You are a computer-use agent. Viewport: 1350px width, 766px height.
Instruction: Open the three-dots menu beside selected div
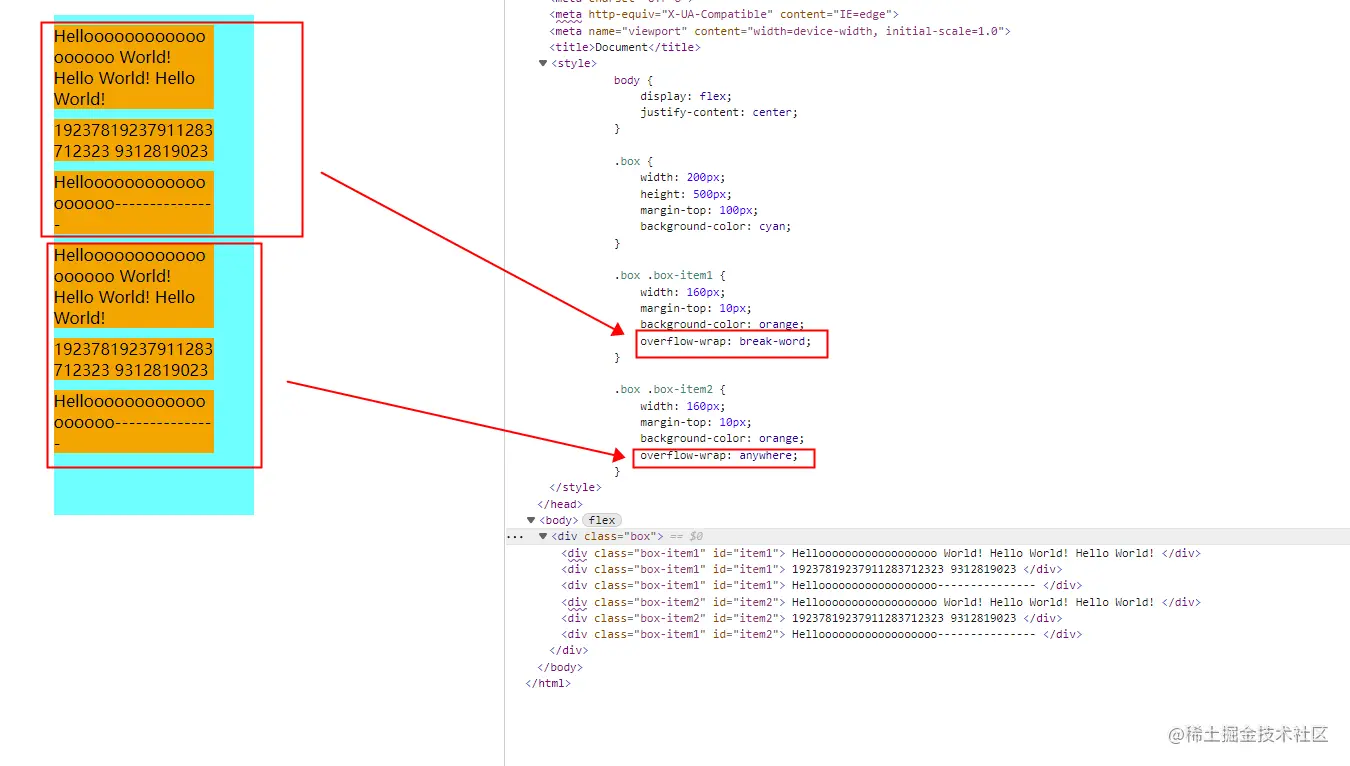tap(514, 536)
